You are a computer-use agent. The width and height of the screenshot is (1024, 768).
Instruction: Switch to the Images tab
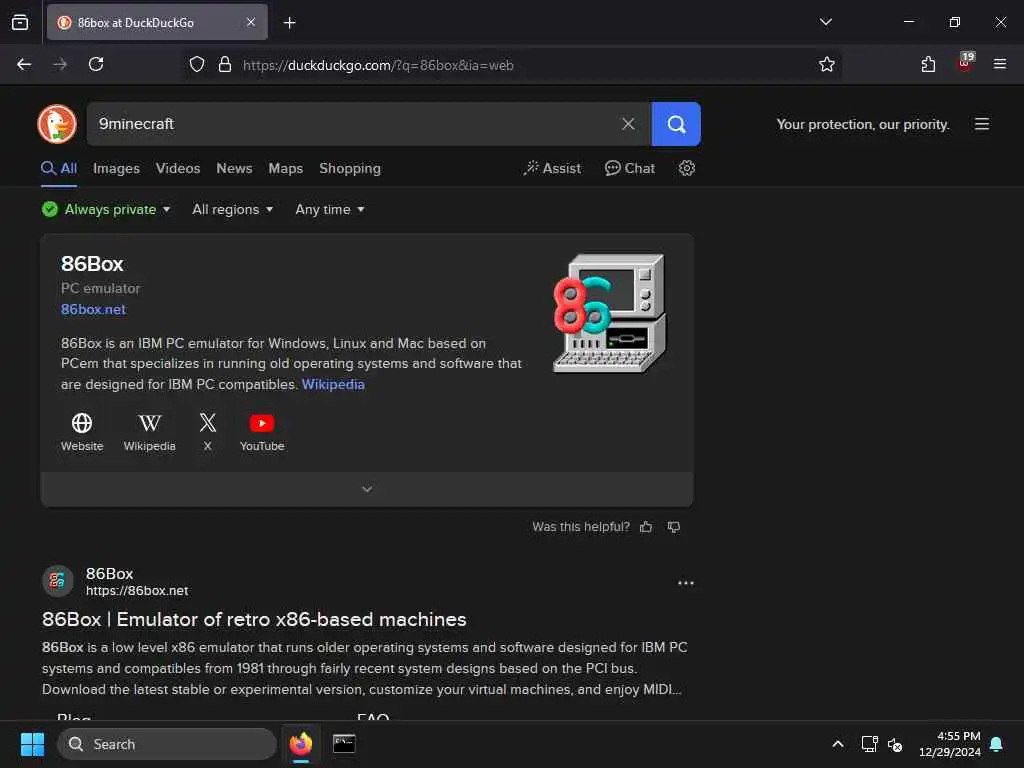pyautogui.click(x=116, y=168)
